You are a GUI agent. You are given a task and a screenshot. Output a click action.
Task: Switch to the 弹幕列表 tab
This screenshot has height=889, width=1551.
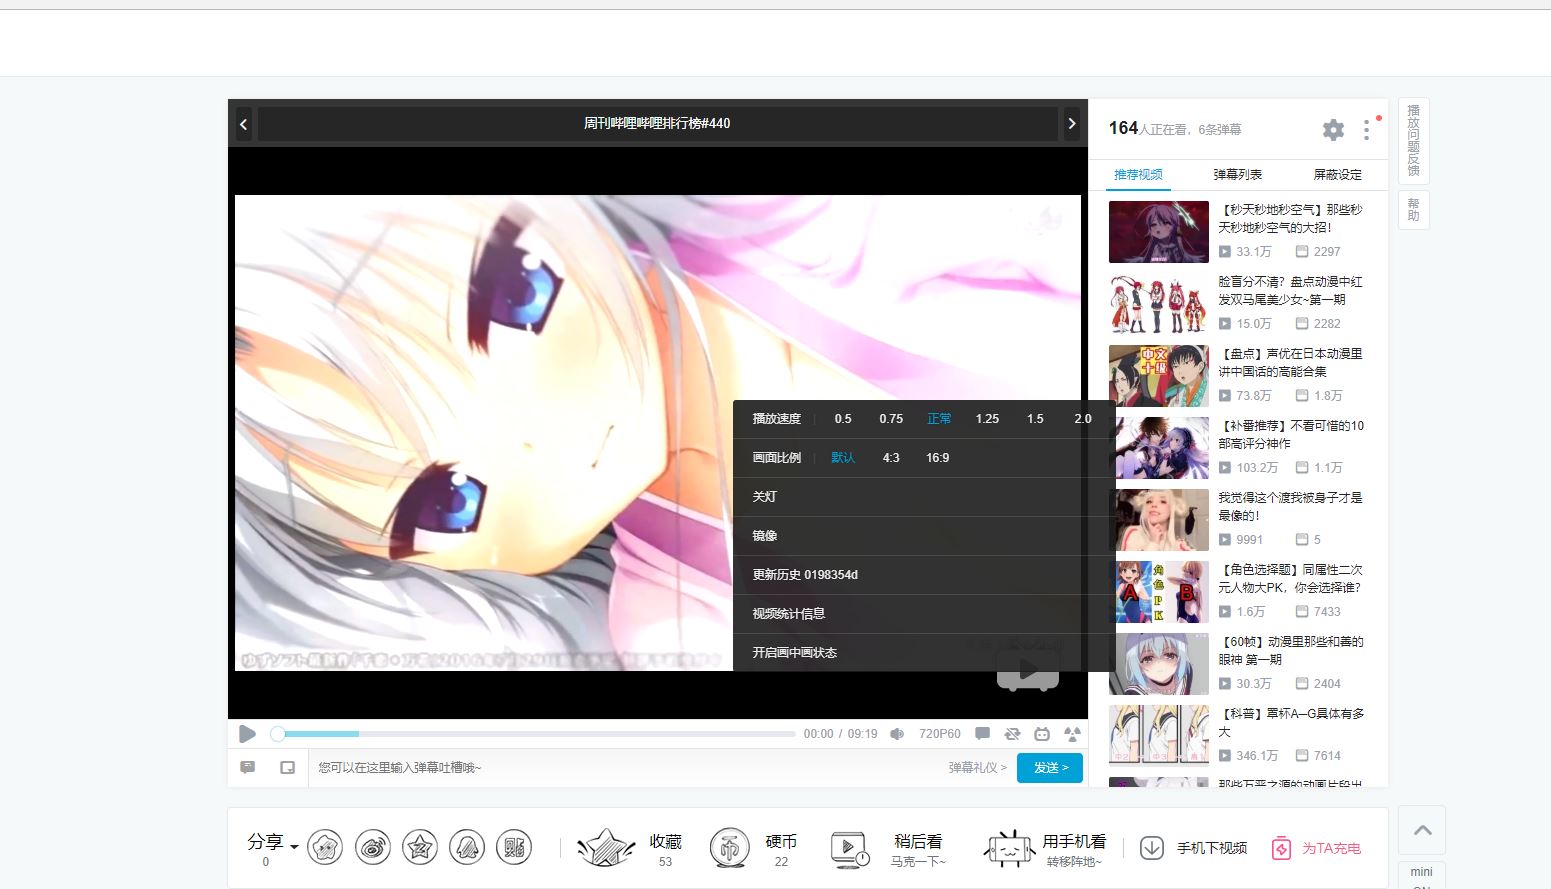point(1237,175)
